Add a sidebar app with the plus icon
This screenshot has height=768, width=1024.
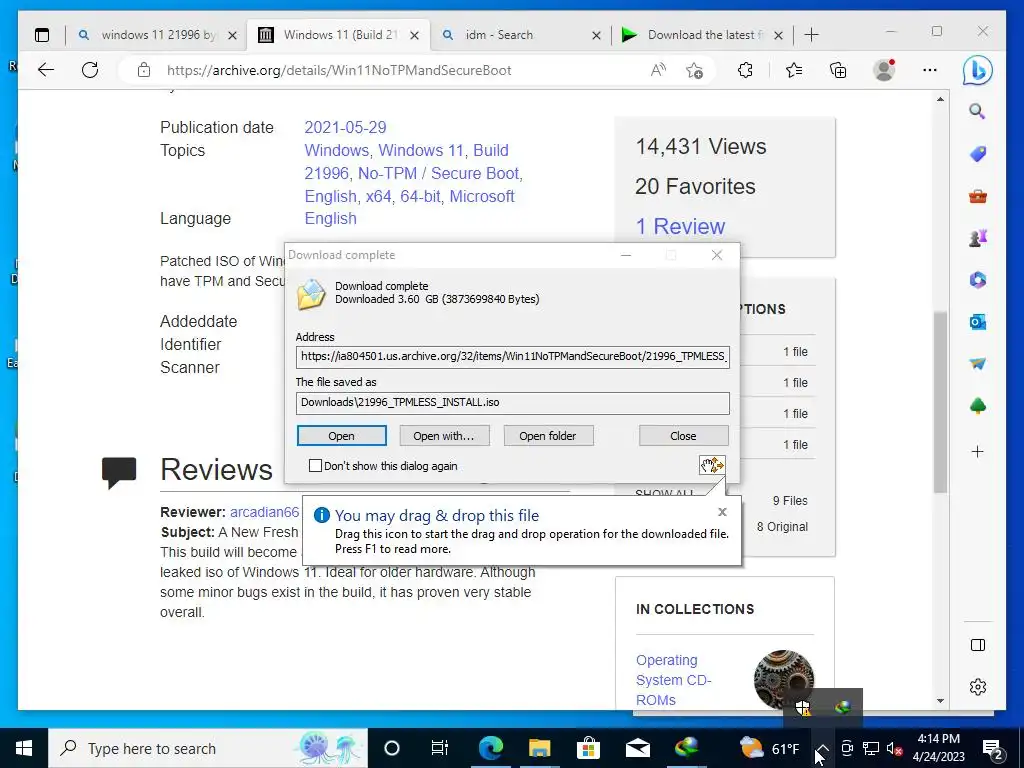pos(978,451)
